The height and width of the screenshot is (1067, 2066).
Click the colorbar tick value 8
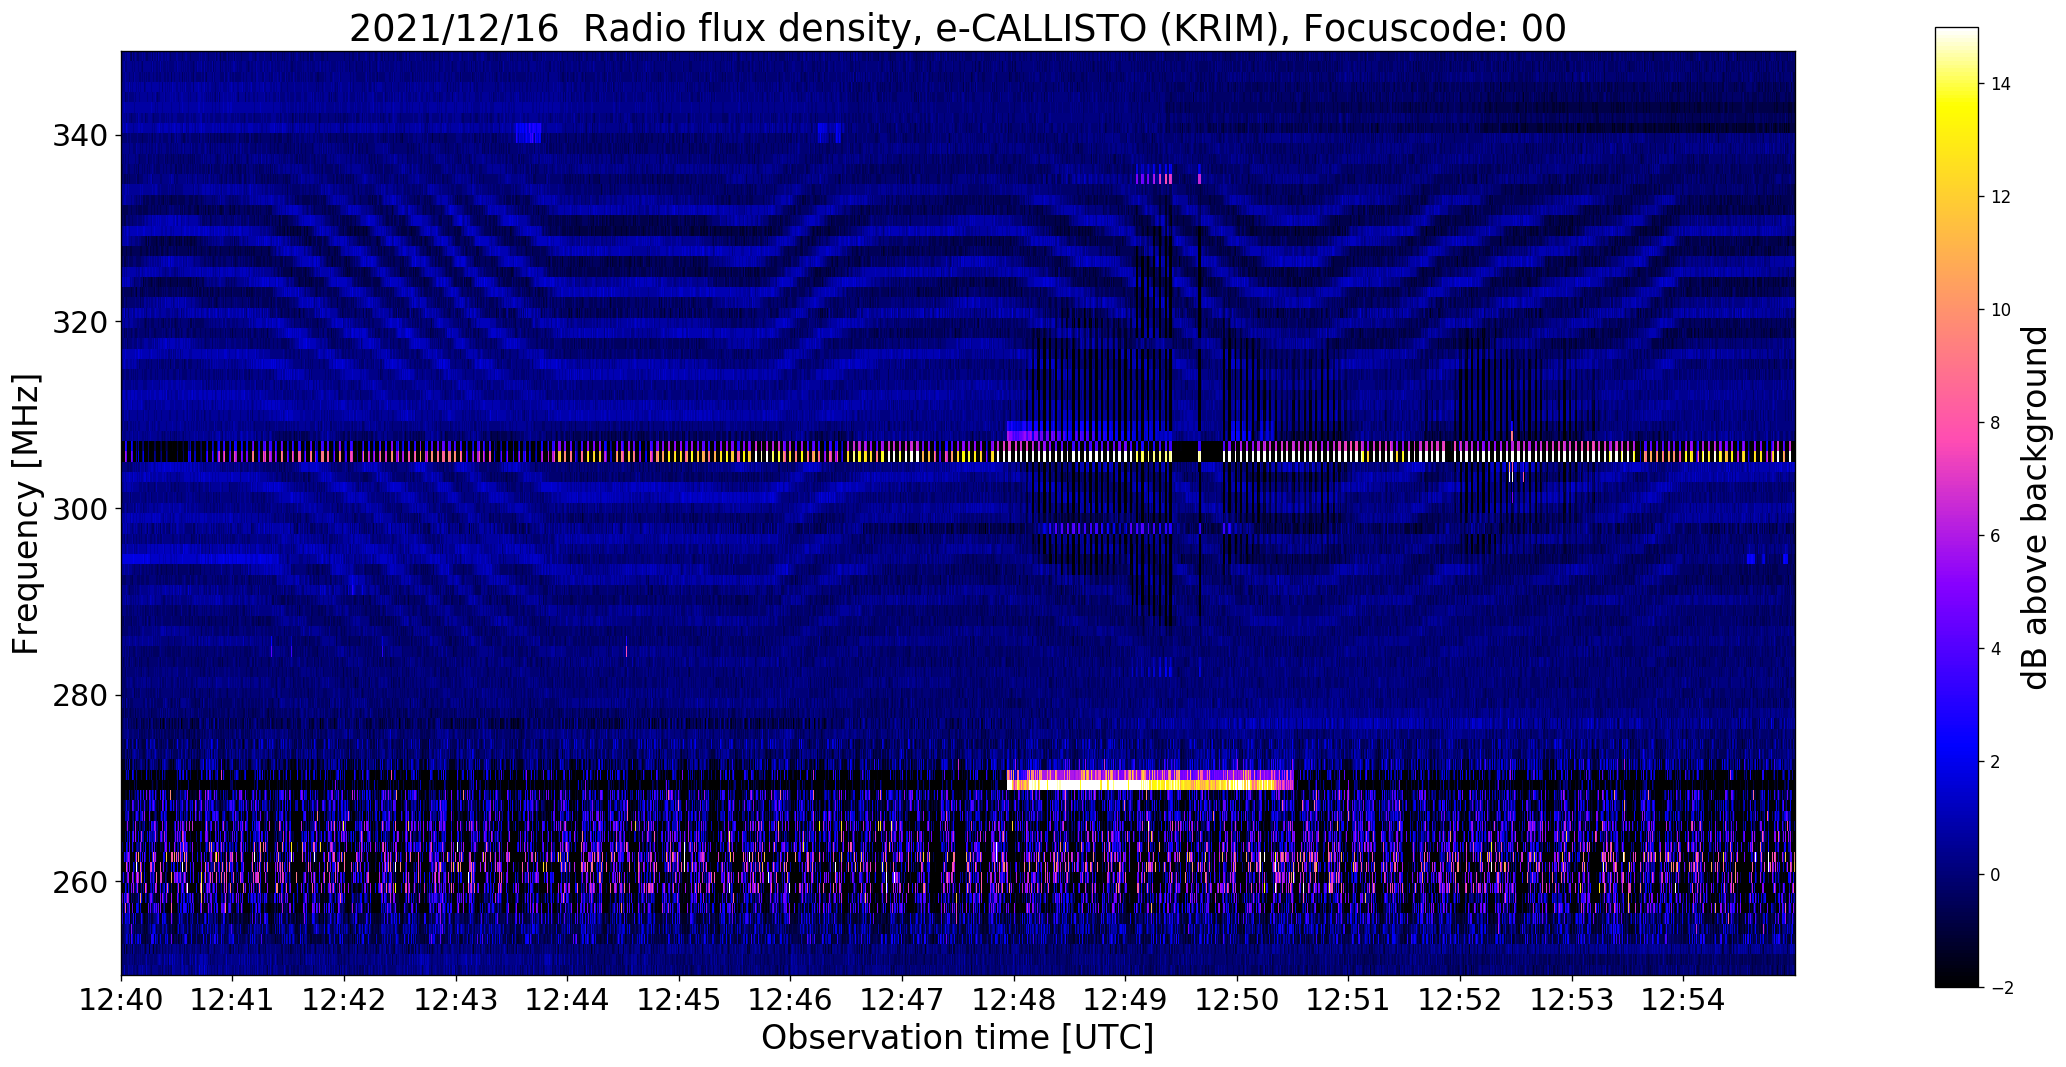pyautogui.click(x=1996, y=423)
